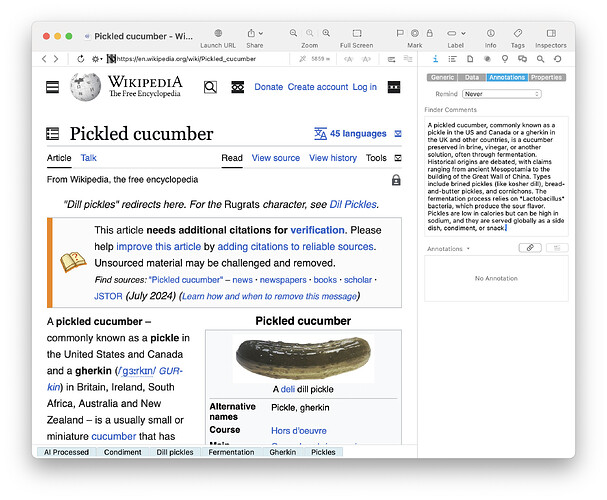Open the Talk tab of the article
Screen dimensions: 607x500
(x=89, y=158)
